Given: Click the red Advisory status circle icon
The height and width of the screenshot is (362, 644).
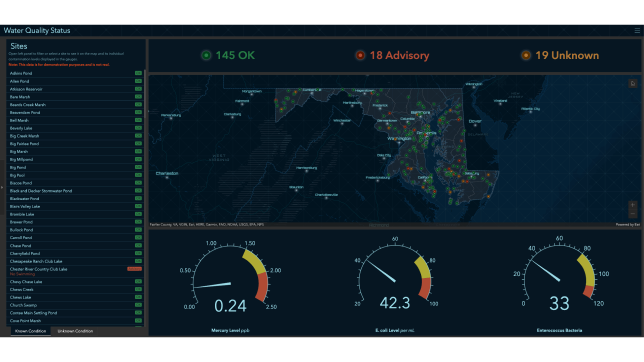Looking at the screenshot, I should (360, 55).
